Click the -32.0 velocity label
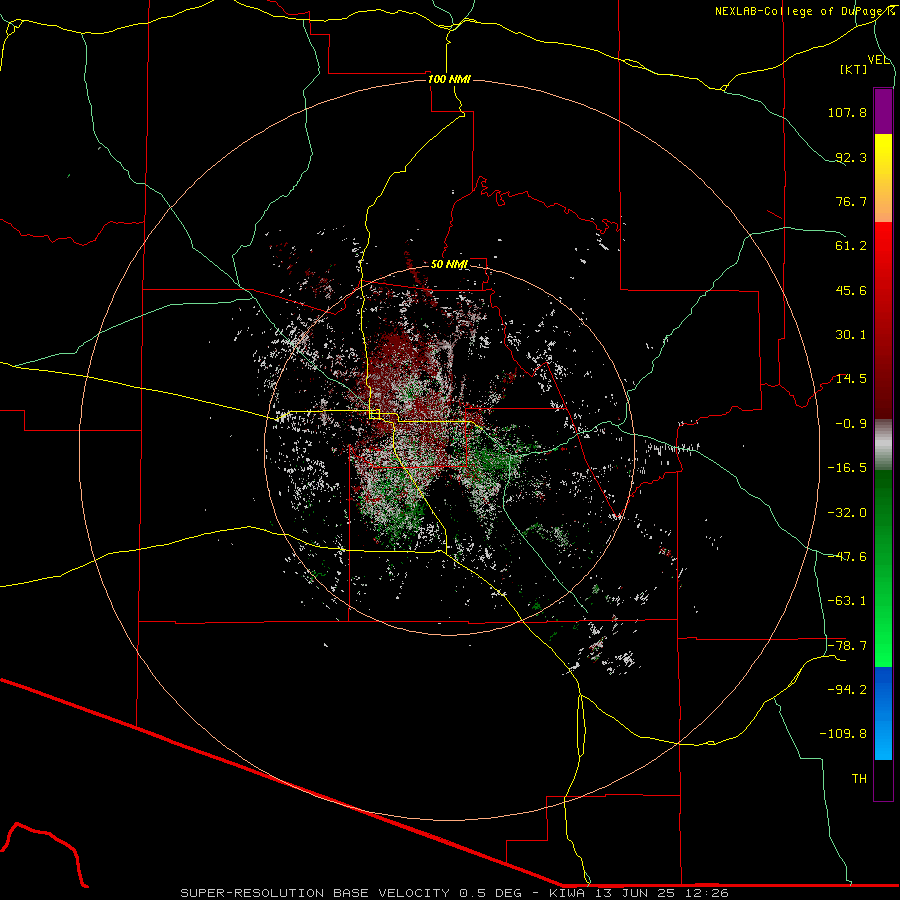 (847, 513)
